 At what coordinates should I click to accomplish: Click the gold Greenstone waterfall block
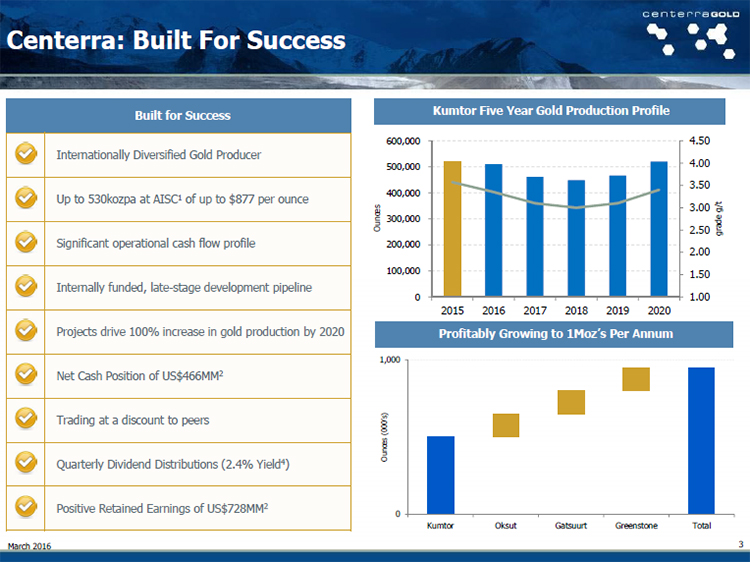(x=636, y=379)
